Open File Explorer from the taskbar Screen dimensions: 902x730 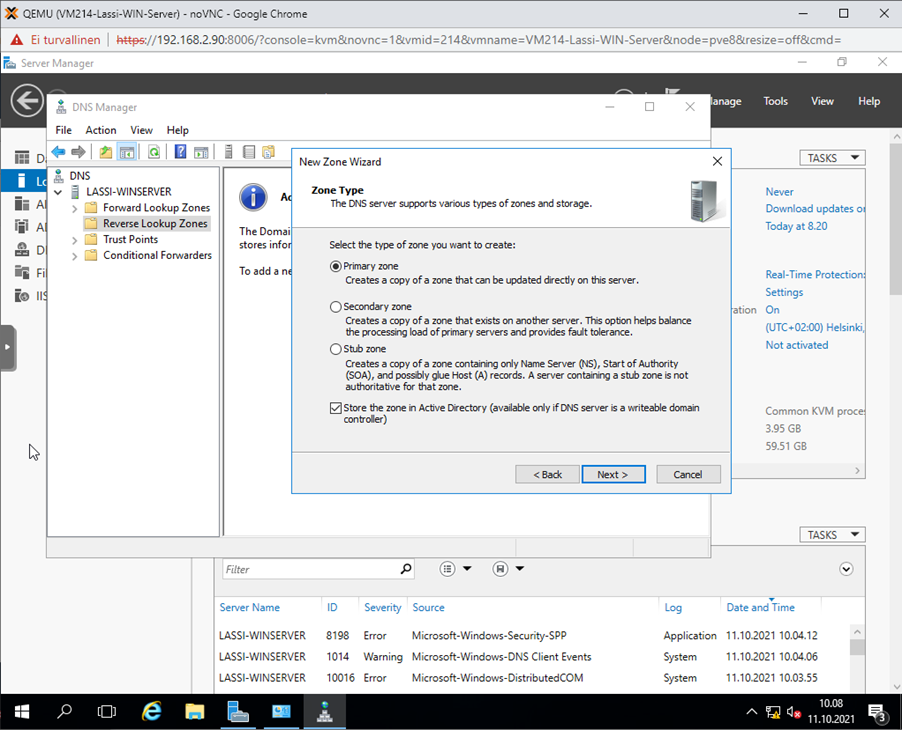(194, 712)
